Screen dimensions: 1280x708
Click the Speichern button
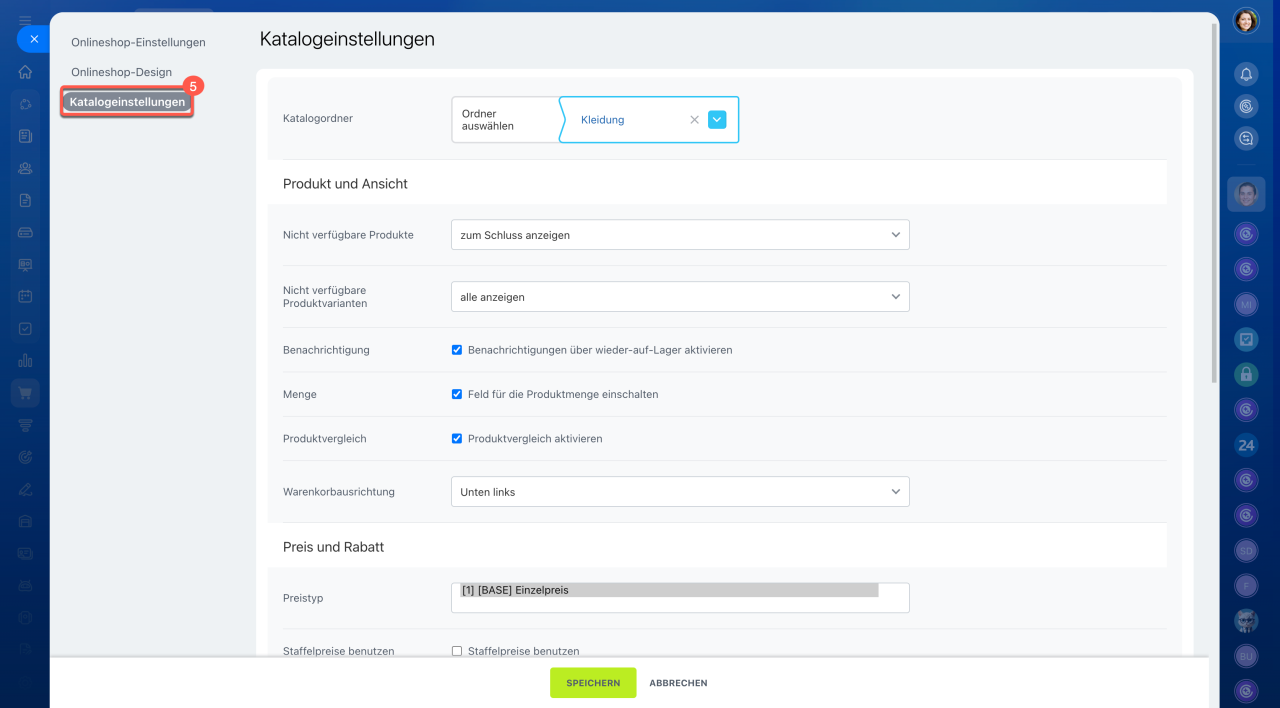tap(593, 683)
